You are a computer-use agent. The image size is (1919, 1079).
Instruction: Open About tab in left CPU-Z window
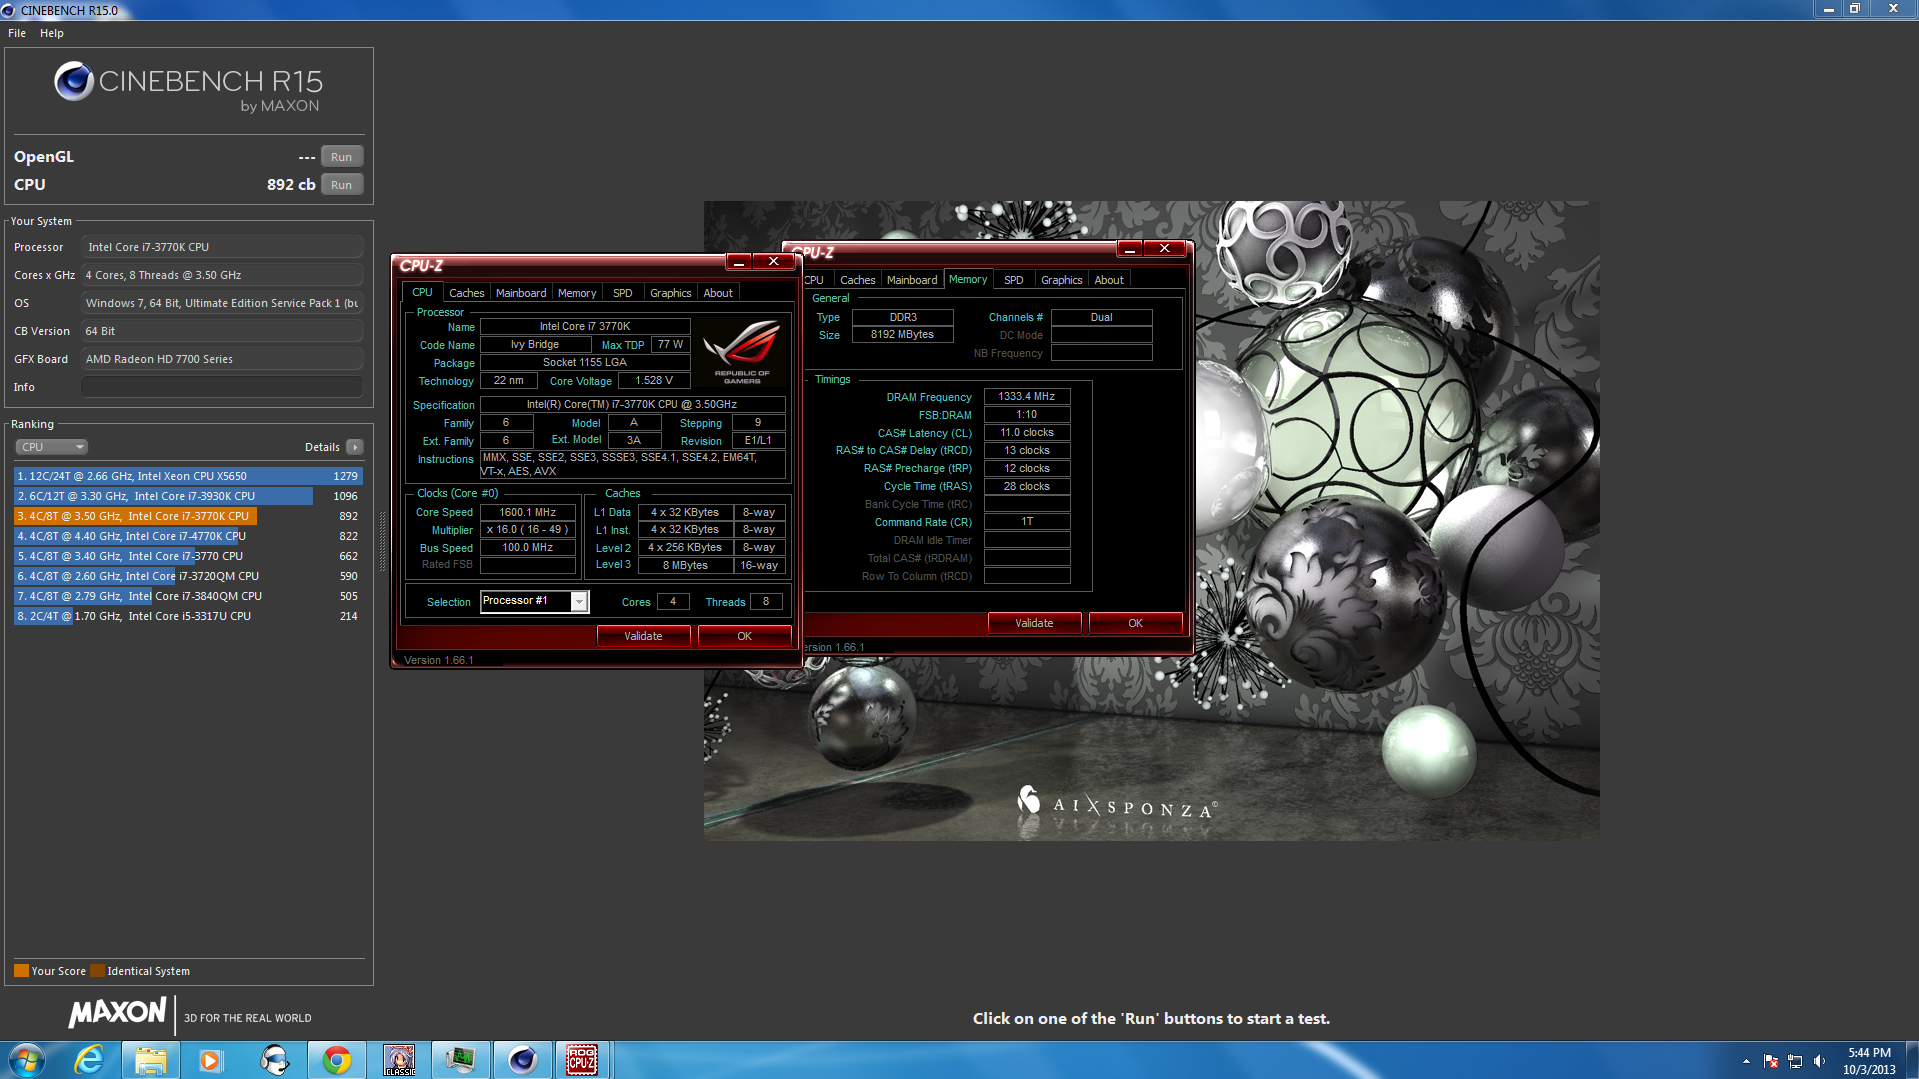coord(718,293)
